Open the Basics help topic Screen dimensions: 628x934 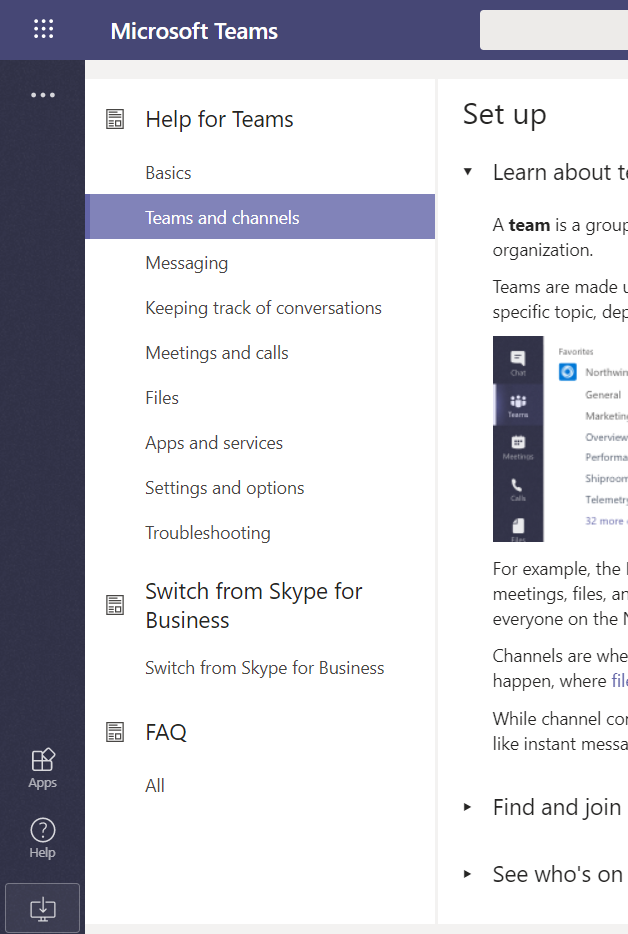click(x=168, y=172)
